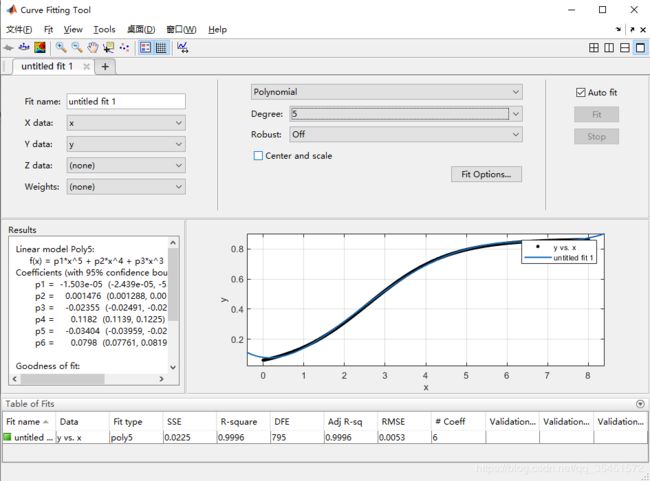The image size is (650, 481).
Task: Open the Robust dropdown set to Off
Action: [x=406, y=134]
